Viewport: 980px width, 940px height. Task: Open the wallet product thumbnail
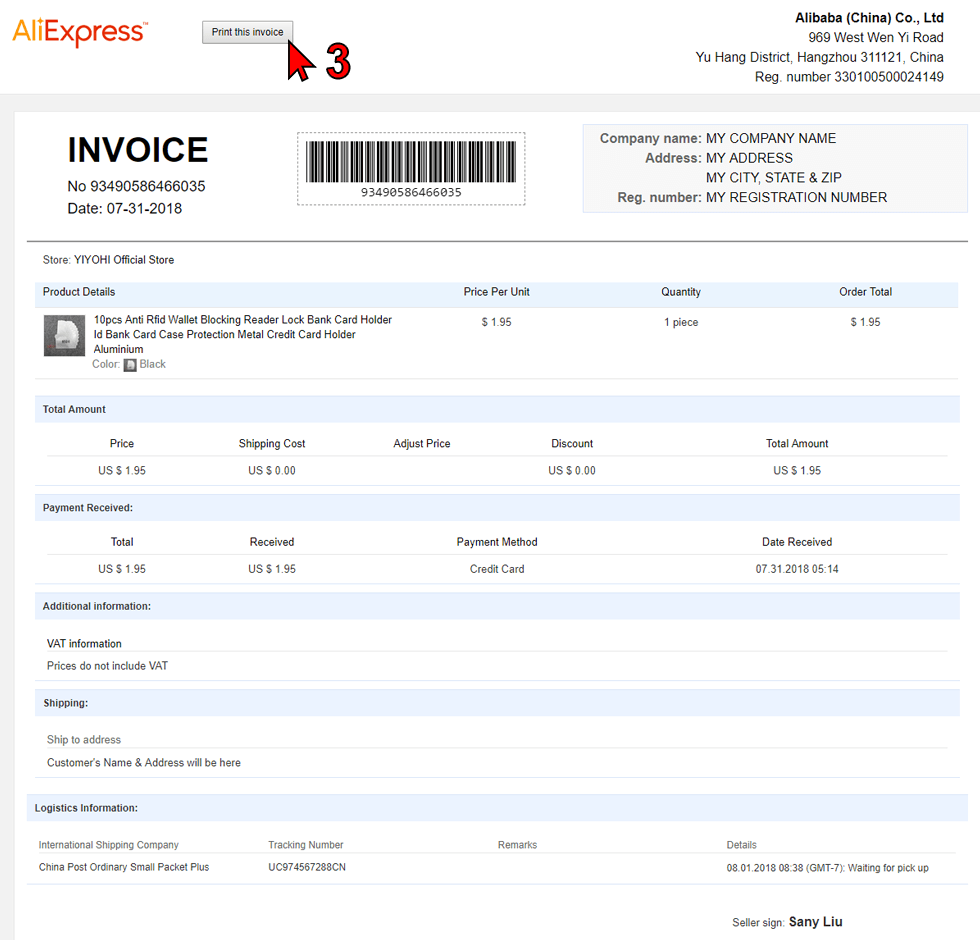pyautogui.click(x=64, y=335)
